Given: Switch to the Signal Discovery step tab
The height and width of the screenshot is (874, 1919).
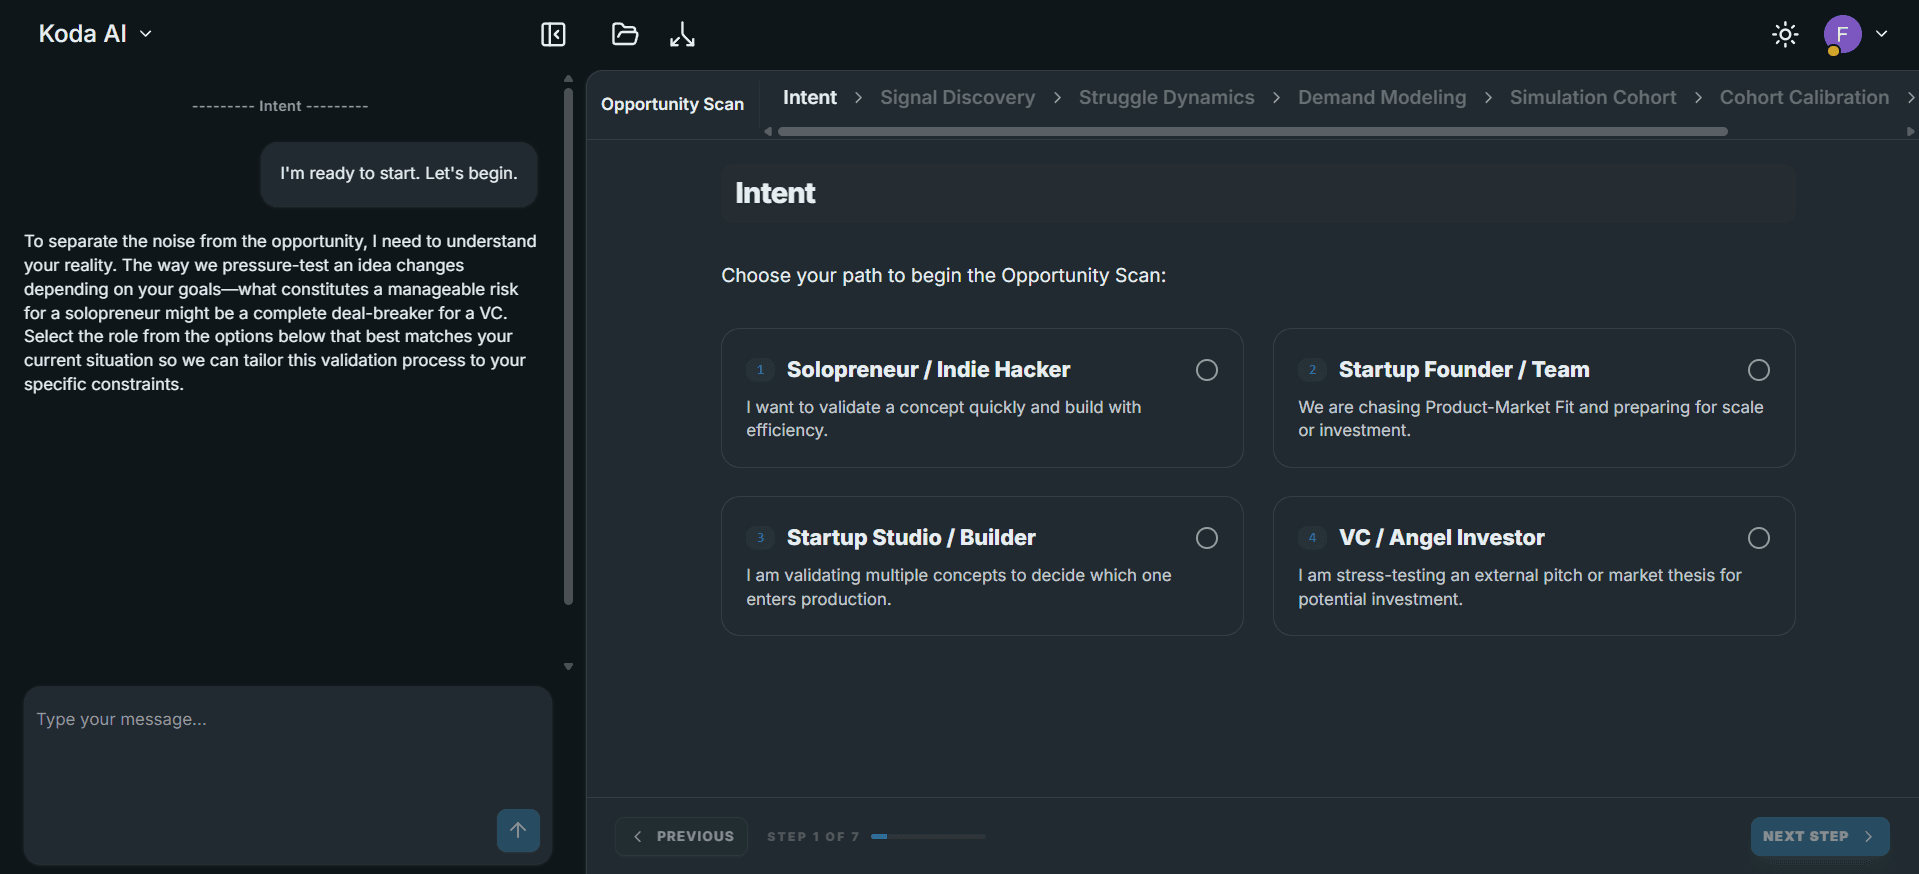Looking at the screenshot, I should point(957,97).
